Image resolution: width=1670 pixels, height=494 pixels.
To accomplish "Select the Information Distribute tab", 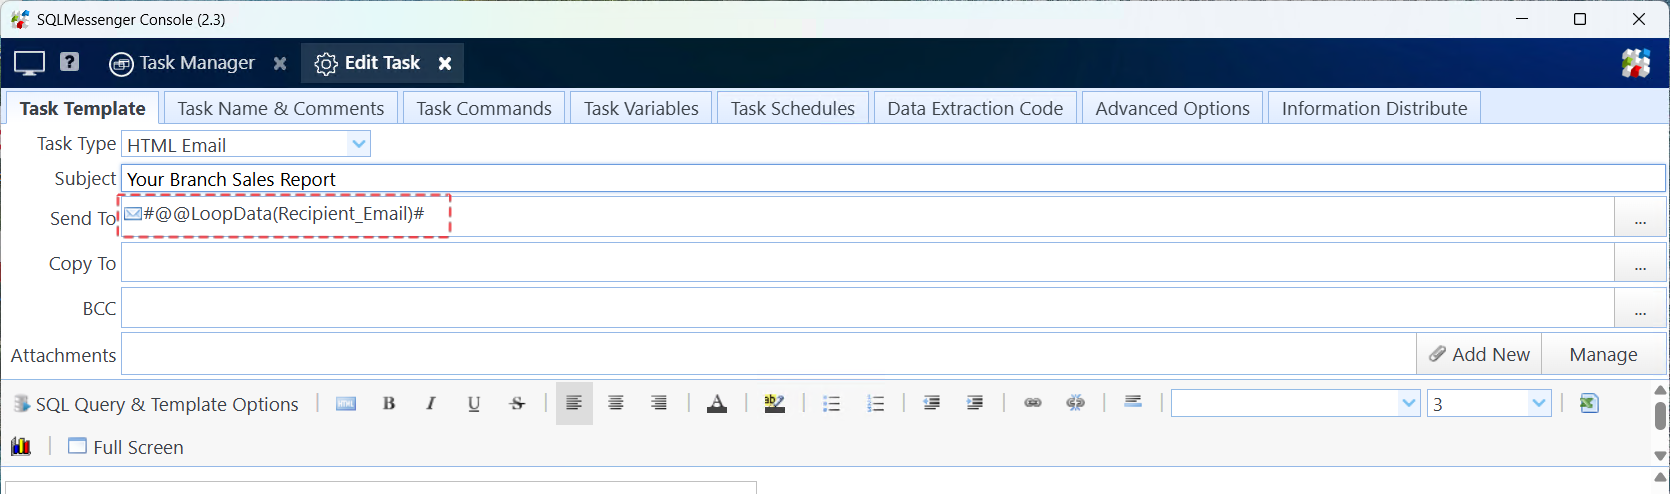I will point(1374,108).
